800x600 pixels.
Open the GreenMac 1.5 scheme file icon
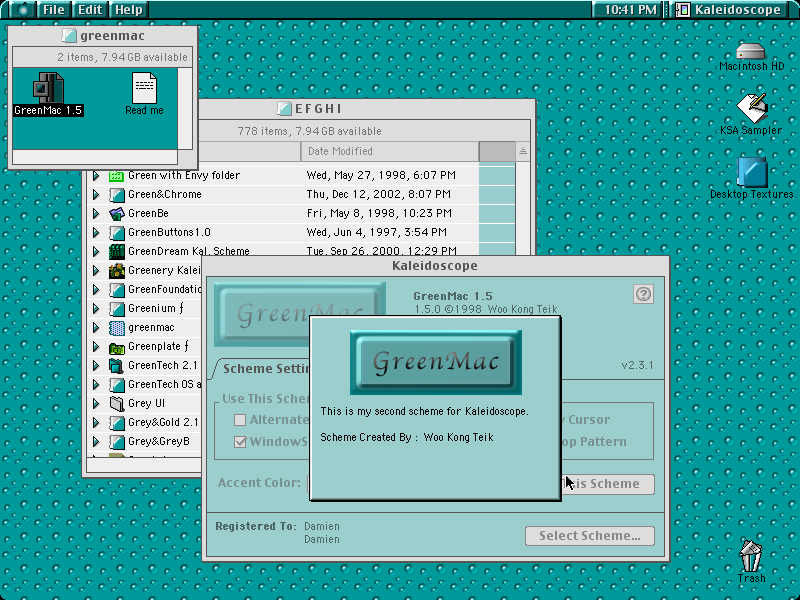coord(48,87)
